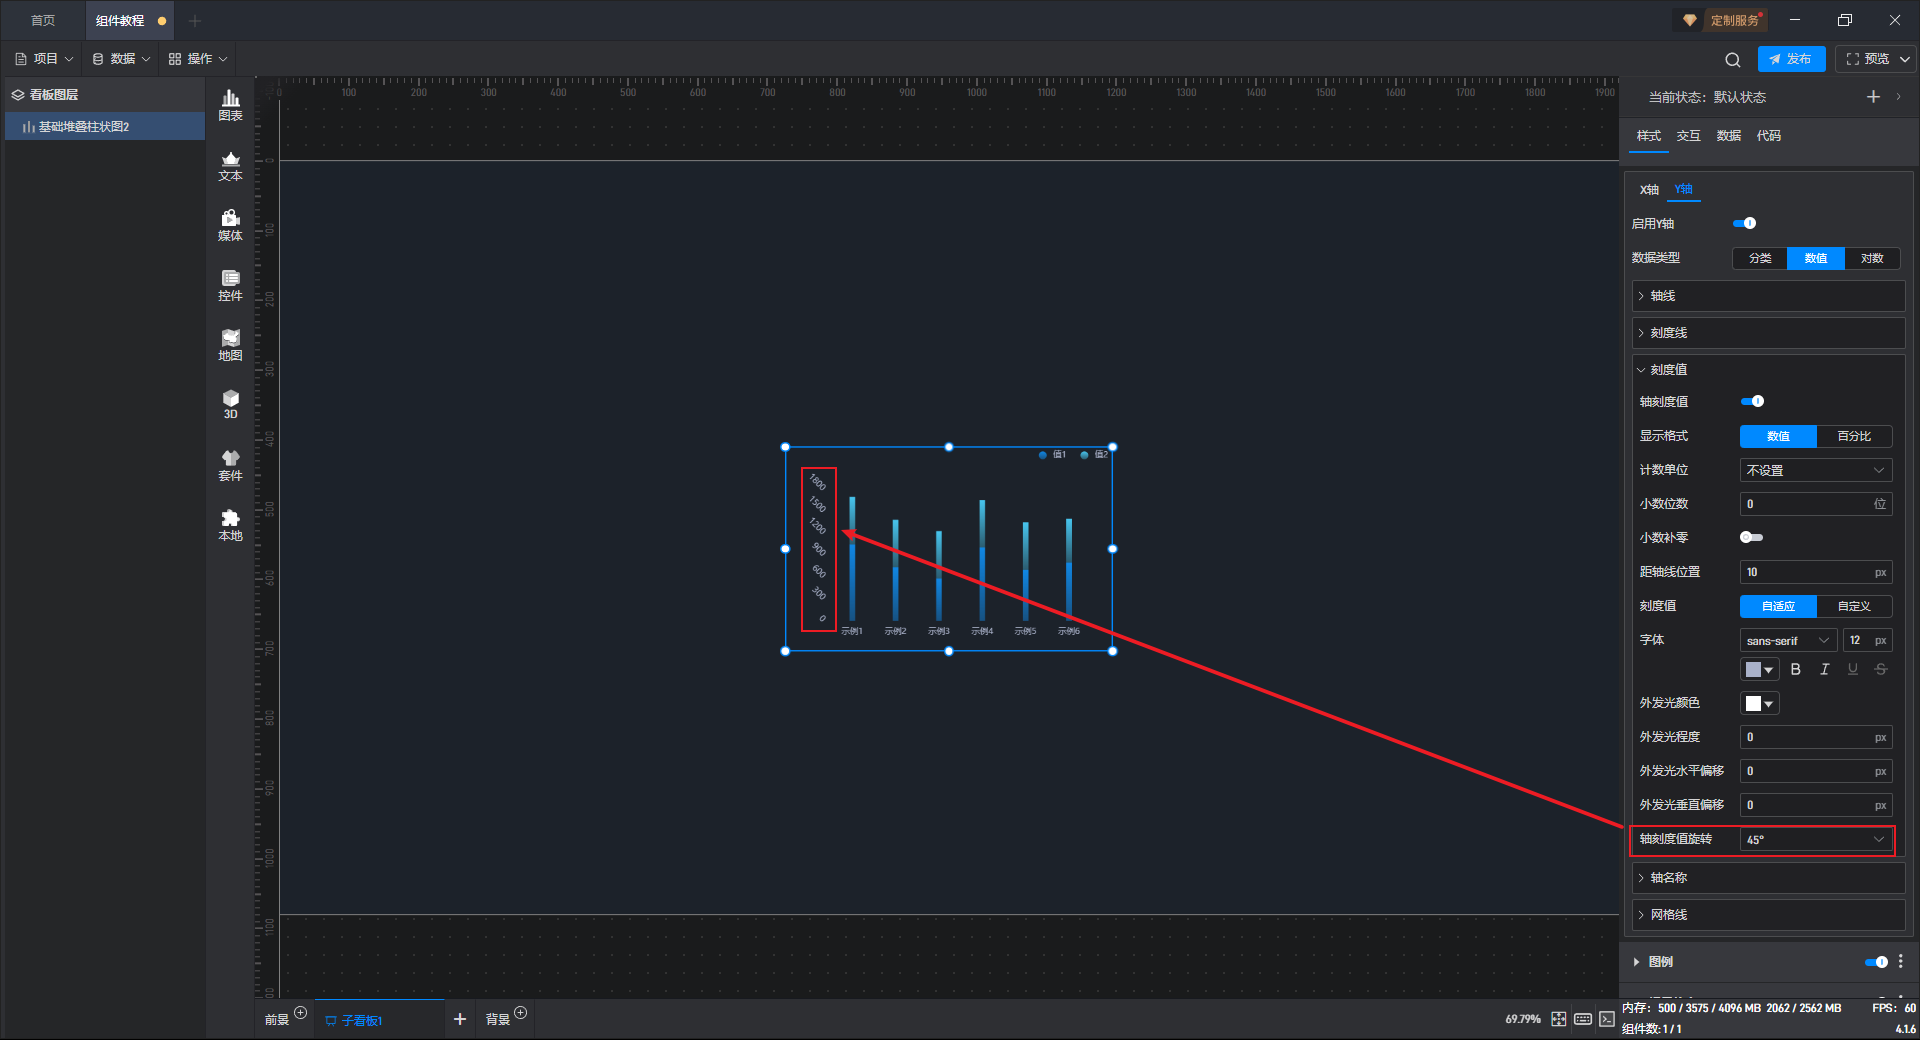Open the keyboard shortcuts icon
Viewport: 1920px width, 1040px height.
click(x=1583, y=1019)
